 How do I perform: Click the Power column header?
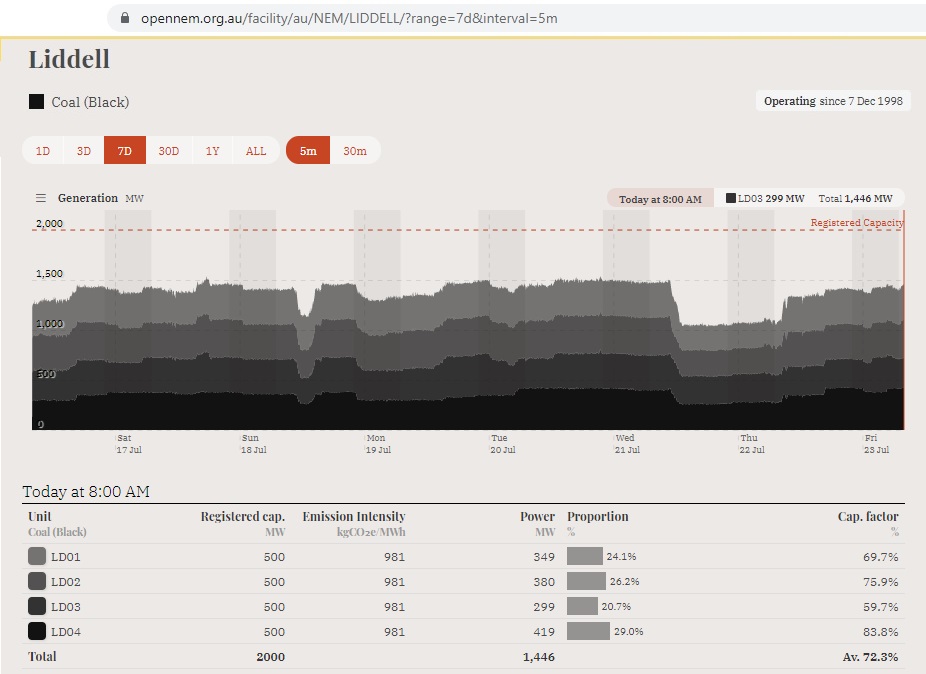point(537,516)
